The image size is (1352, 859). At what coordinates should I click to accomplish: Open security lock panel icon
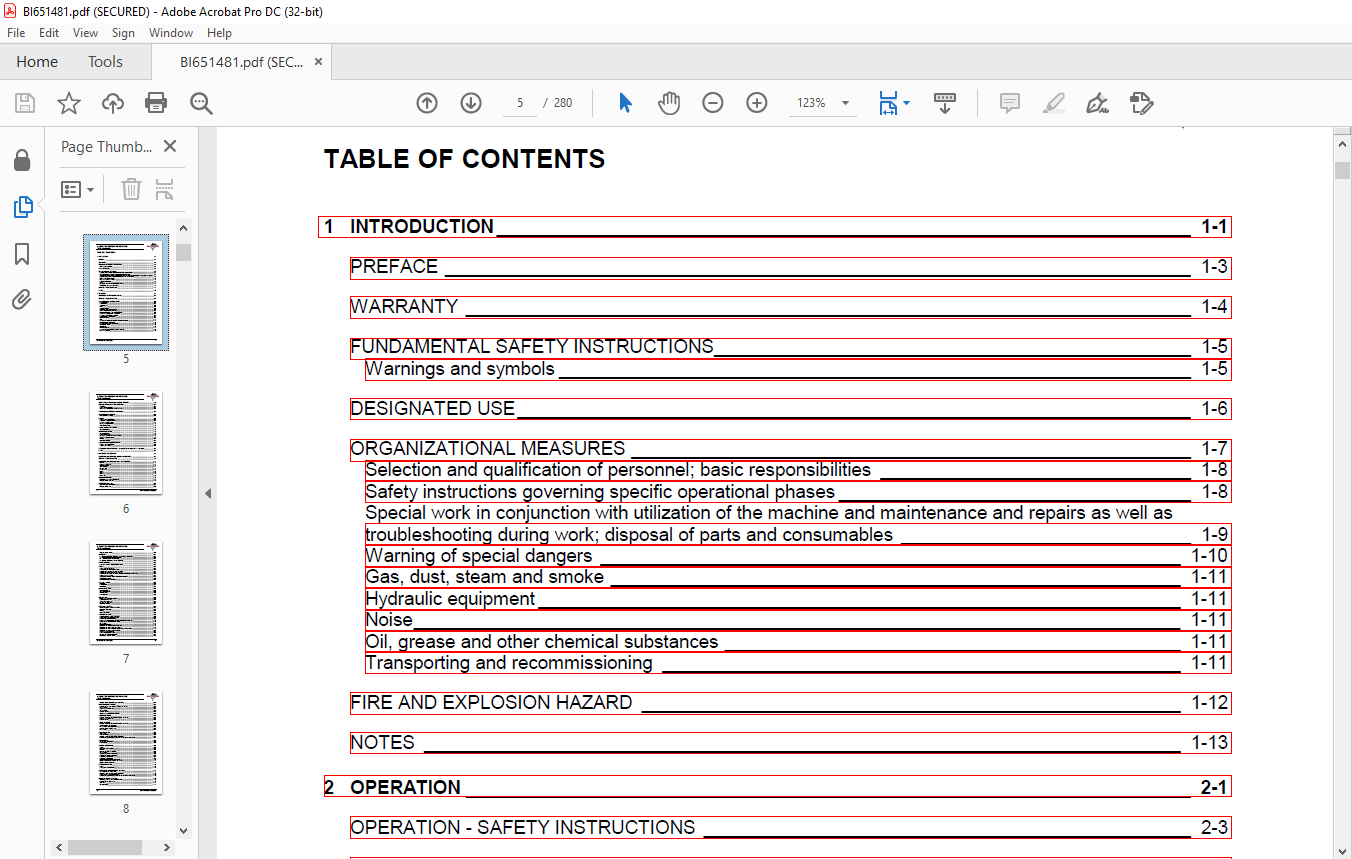22,161
